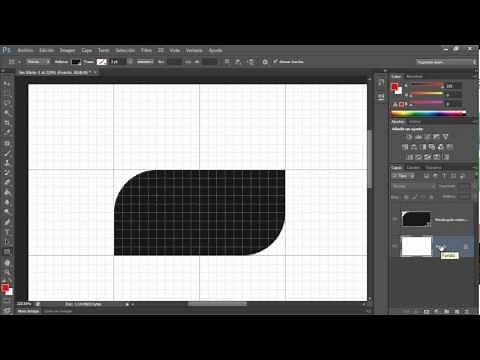Select the Clone Stamp tool
Screen dimensions: 480x360
pos(7,163)
